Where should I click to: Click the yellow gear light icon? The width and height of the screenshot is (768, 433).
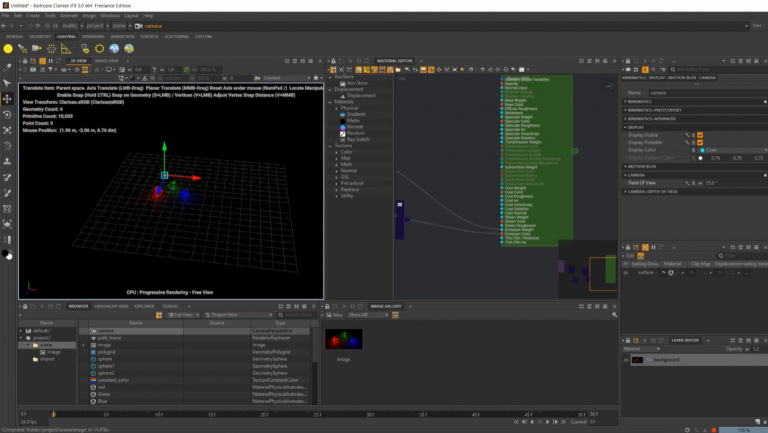coord(99,48)
